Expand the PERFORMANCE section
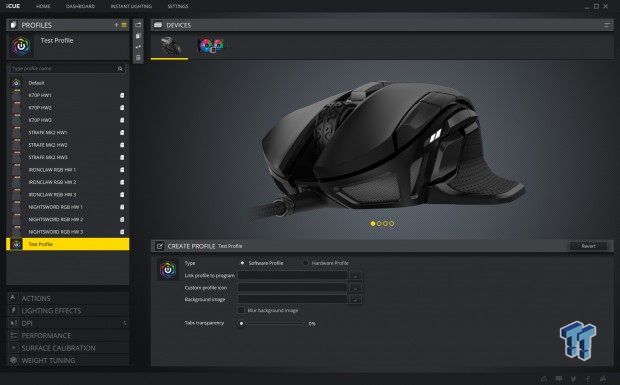 pos(68,336)
